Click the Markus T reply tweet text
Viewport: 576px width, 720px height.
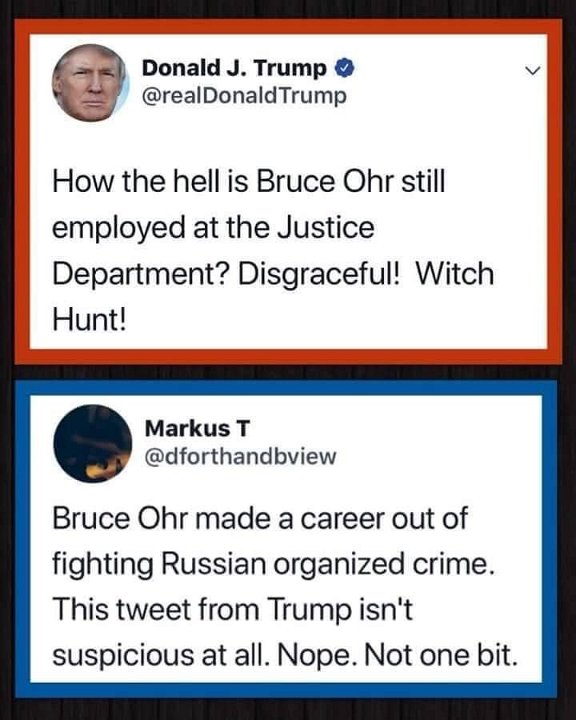click(x=285, y=586)
